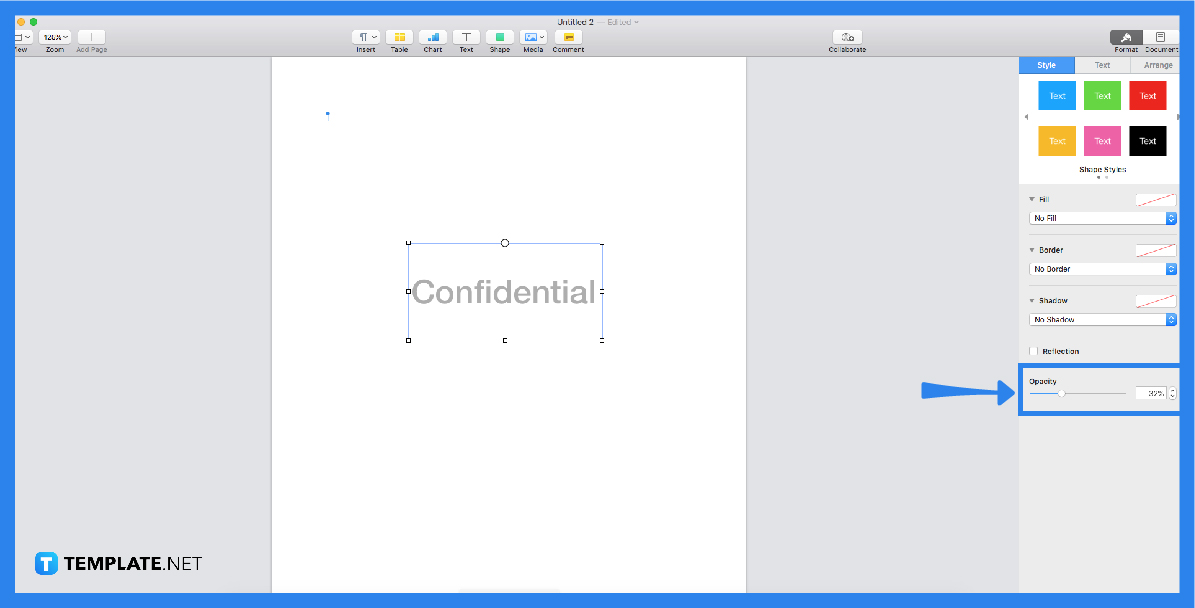Adjust the Opacity slider
Screen dimensions: 1195x608
click(1062, 393)
